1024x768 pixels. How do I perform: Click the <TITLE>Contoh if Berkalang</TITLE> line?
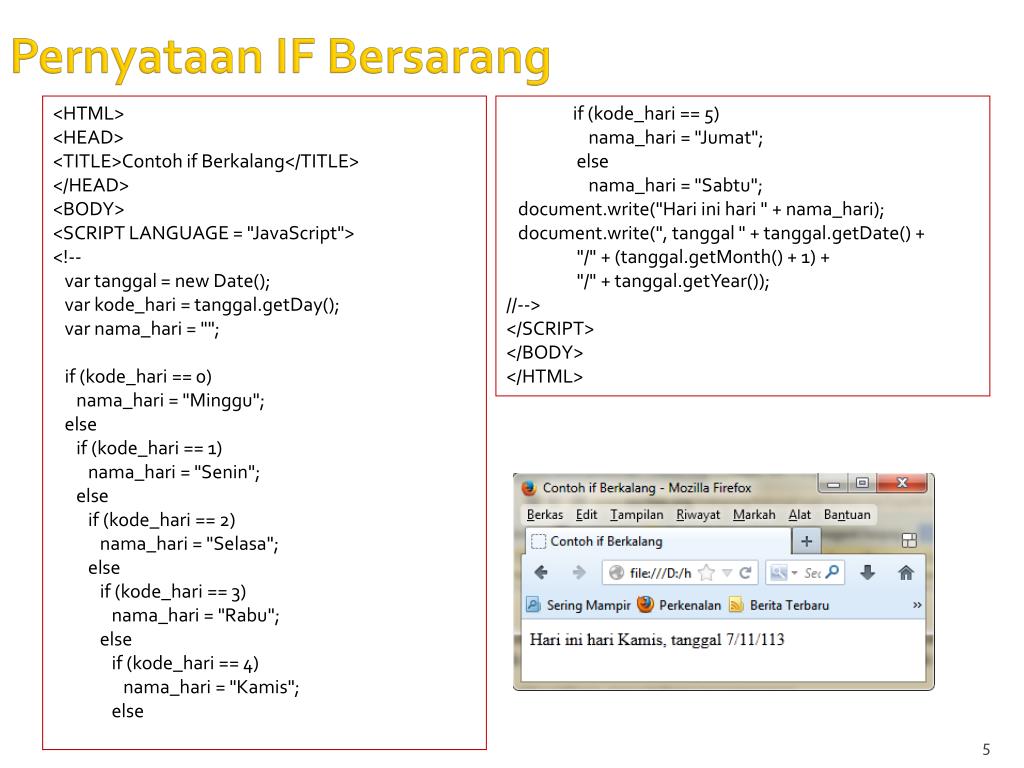point(206,161)
